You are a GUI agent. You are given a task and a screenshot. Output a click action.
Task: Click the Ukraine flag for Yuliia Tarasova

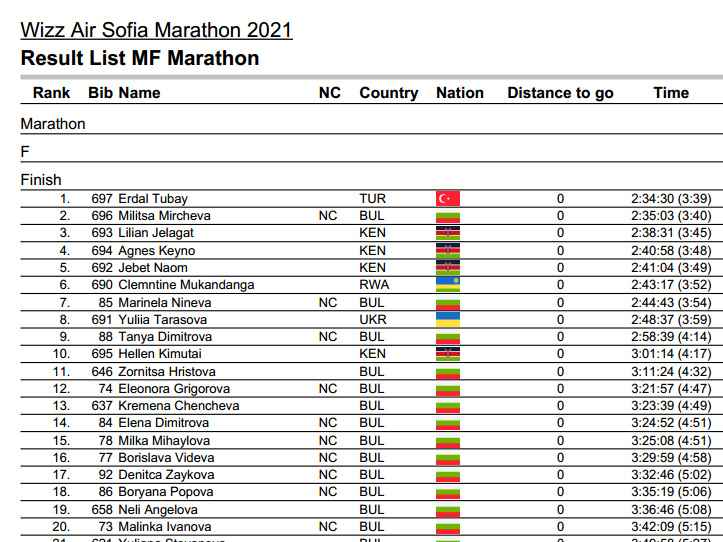448,319
